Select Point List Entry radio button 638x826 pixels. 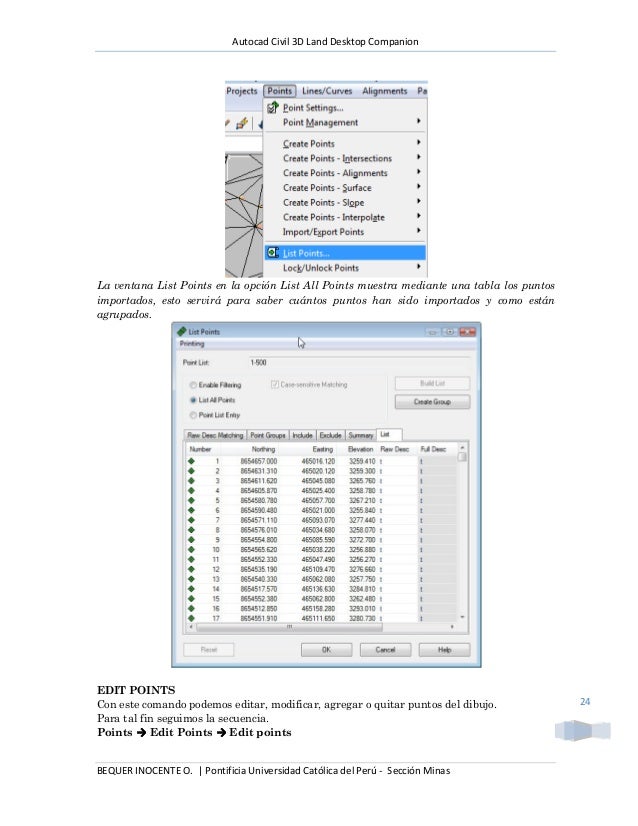(193, 415)
